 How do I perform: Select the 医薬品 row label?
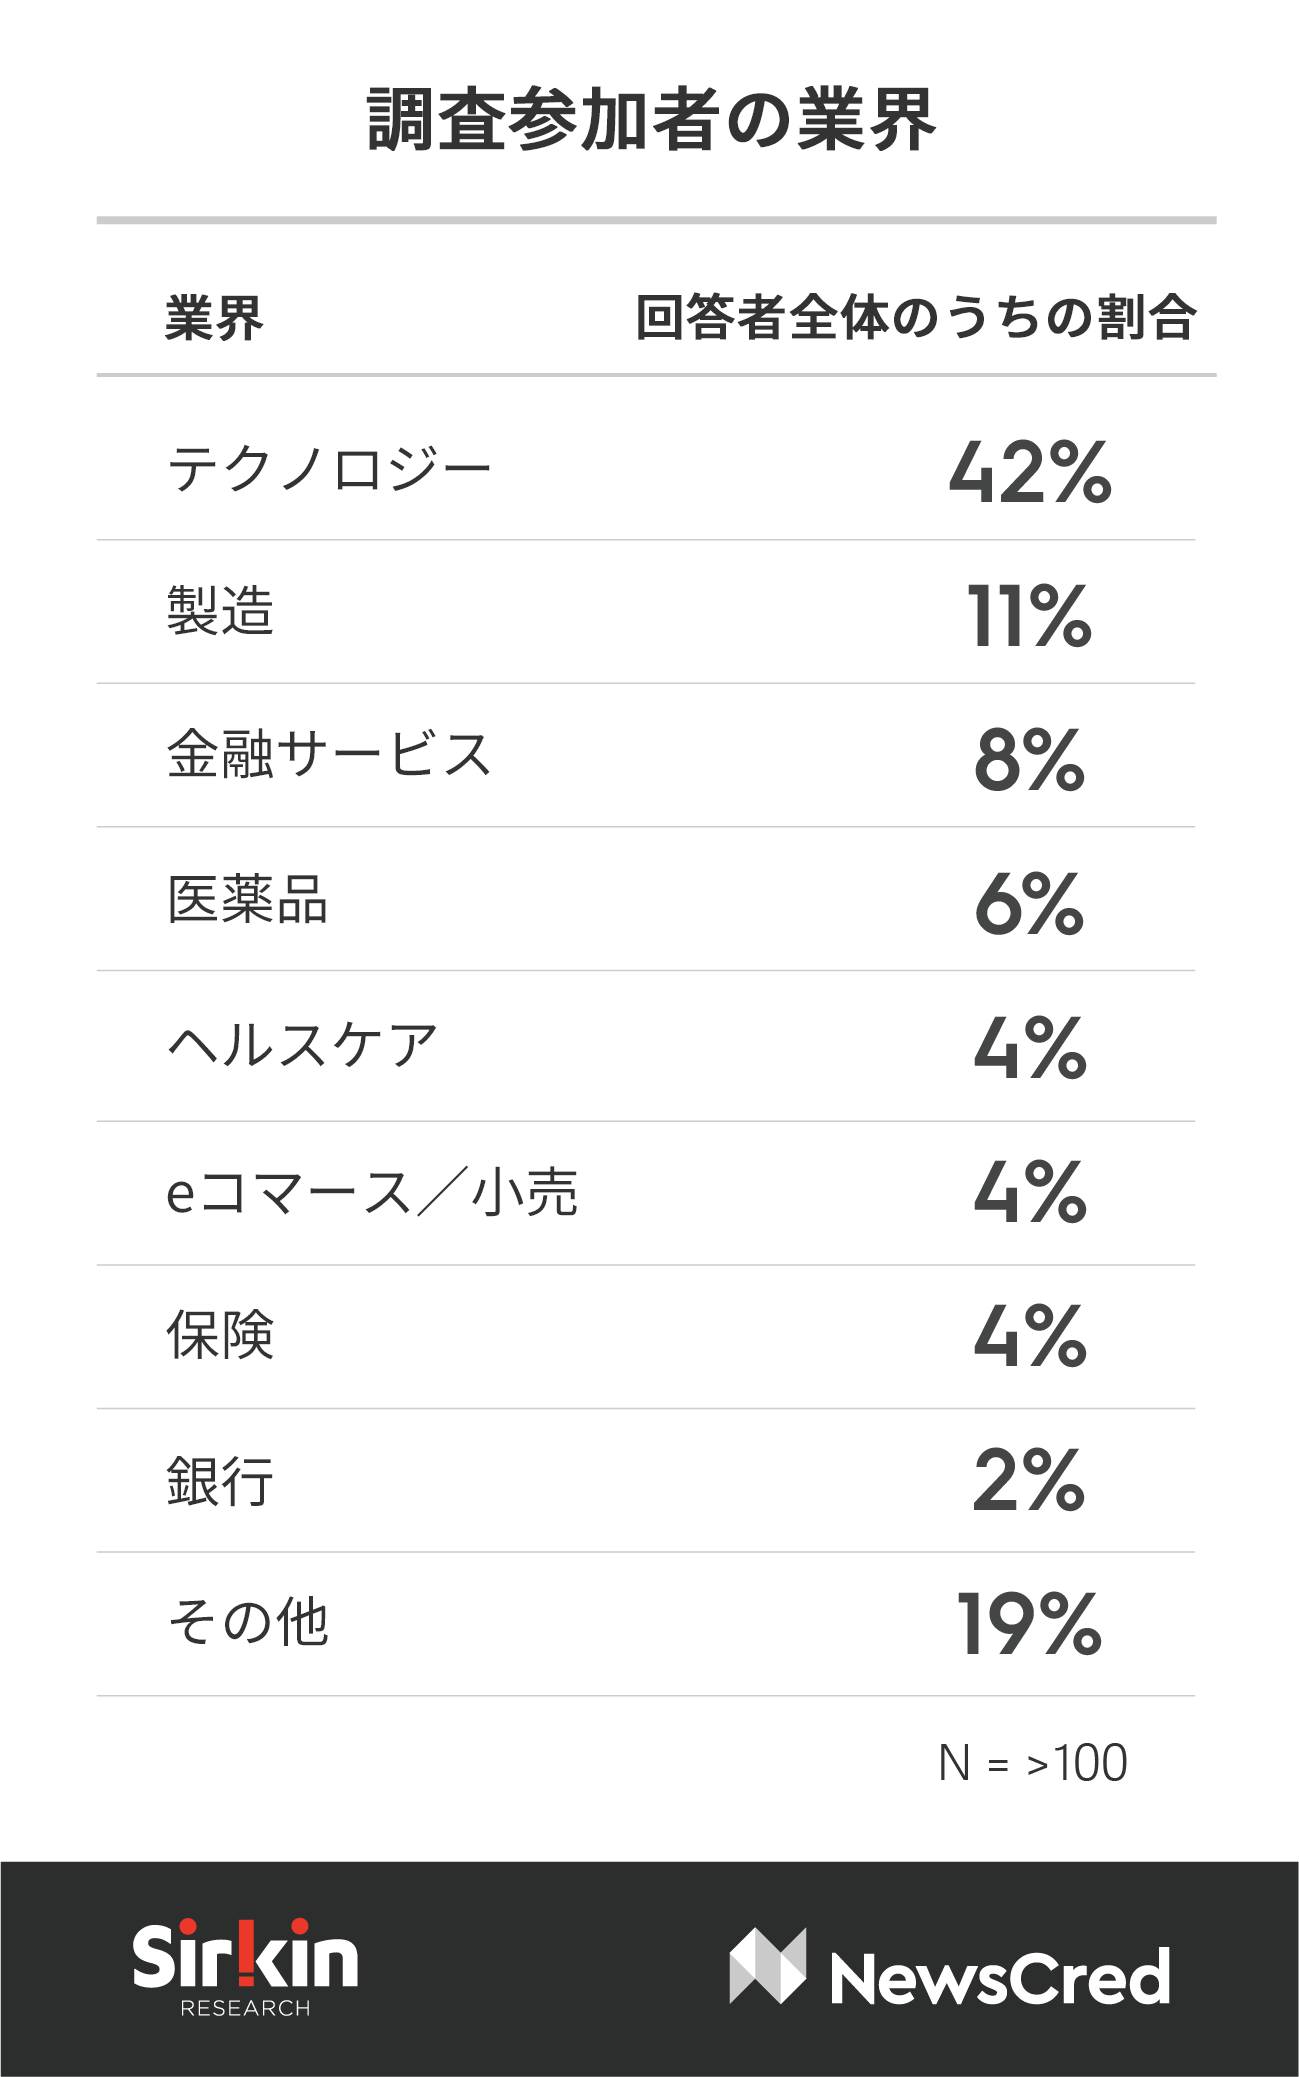coord(247,899)
